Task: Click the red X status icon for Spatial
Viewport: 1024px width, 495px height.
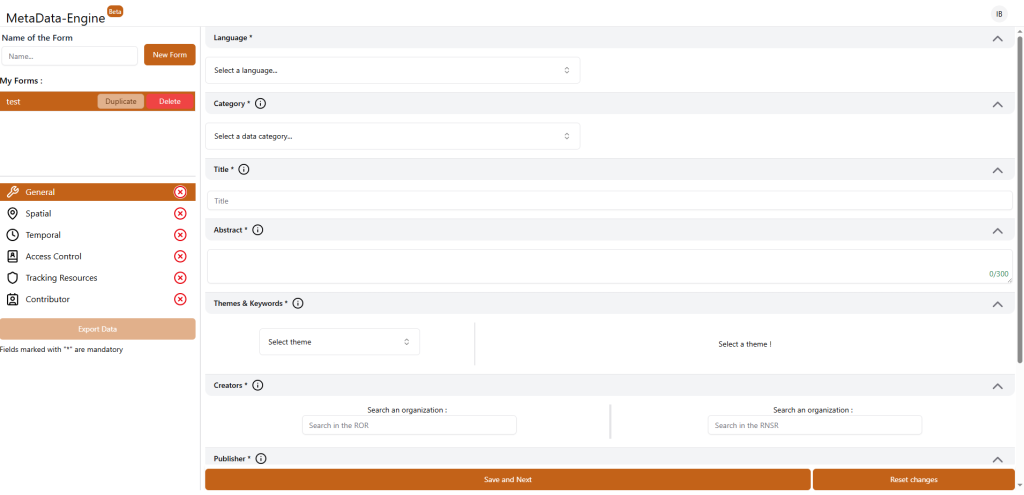Action: click(180, 214)
